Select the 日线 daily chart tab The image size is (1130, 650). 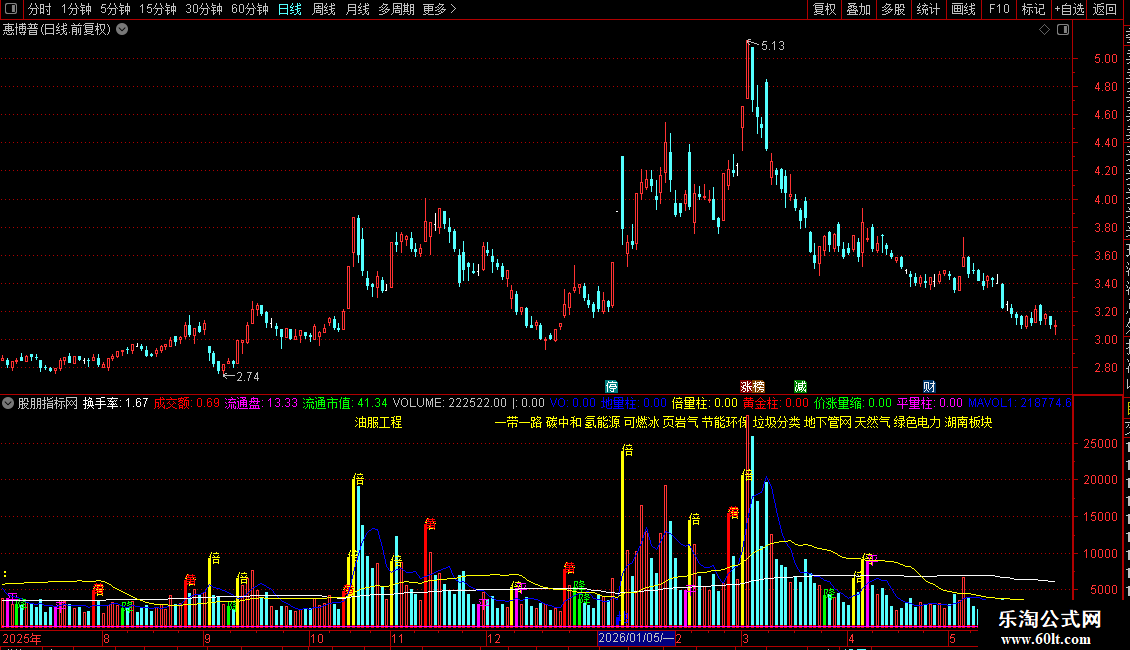point(290,9)
